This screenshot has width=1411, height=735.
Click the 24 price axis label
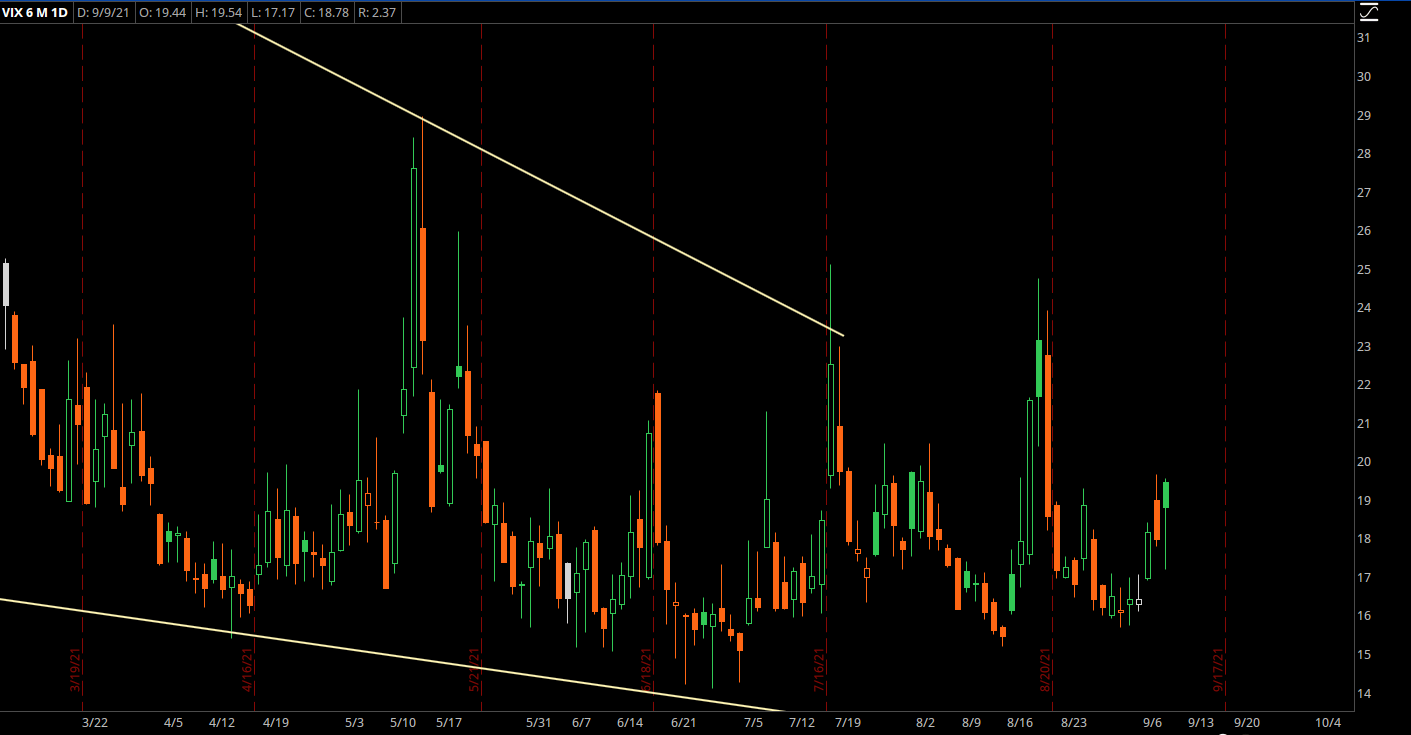[1362, 308]
